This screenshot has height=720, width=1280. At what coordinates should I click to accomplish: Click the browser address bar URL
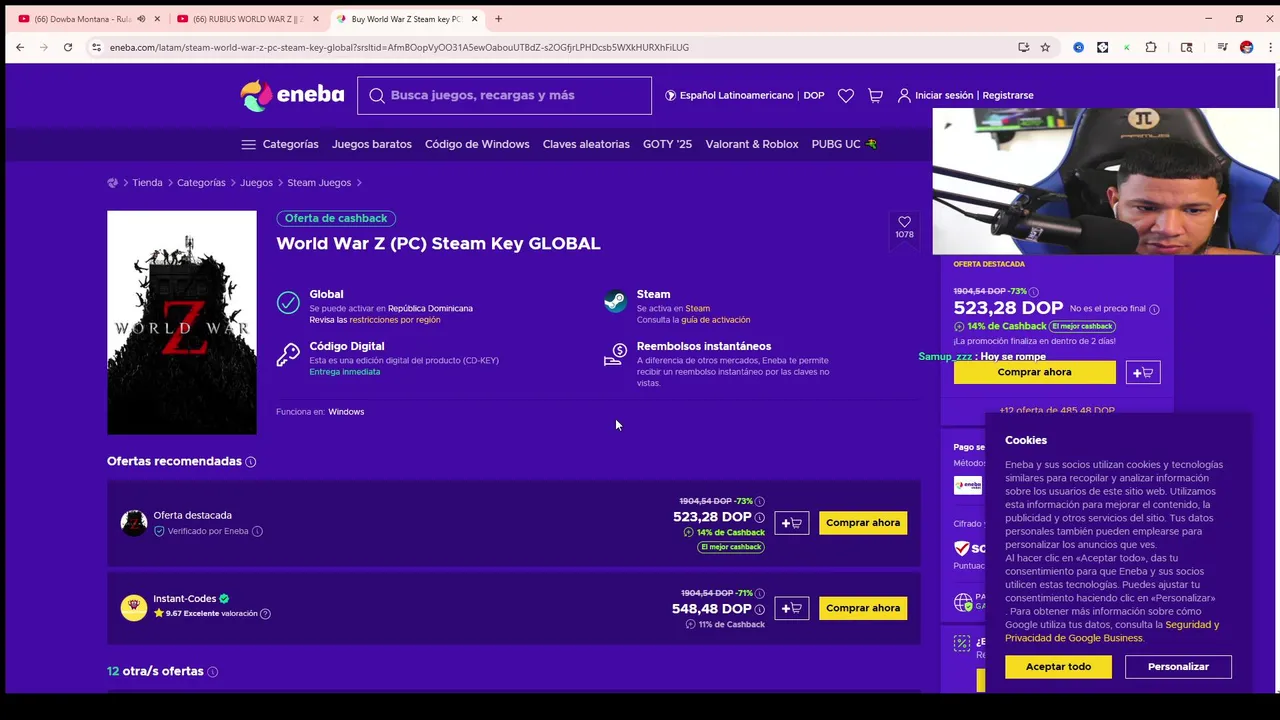(400, 47)
